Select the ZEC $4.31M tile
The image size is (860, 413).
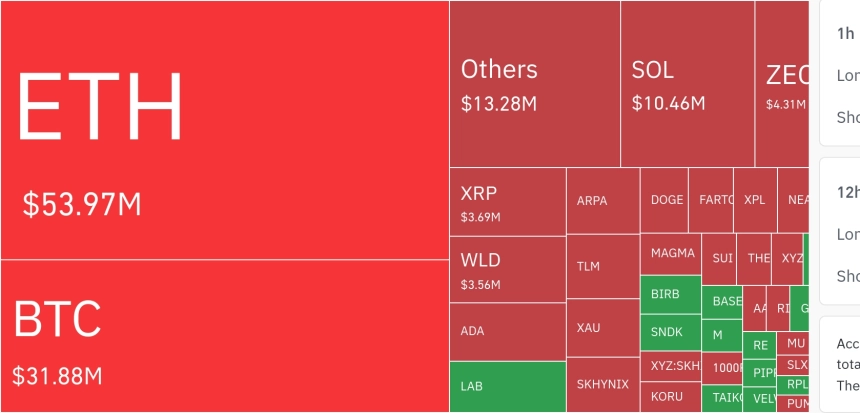click(x=782, y=84)
